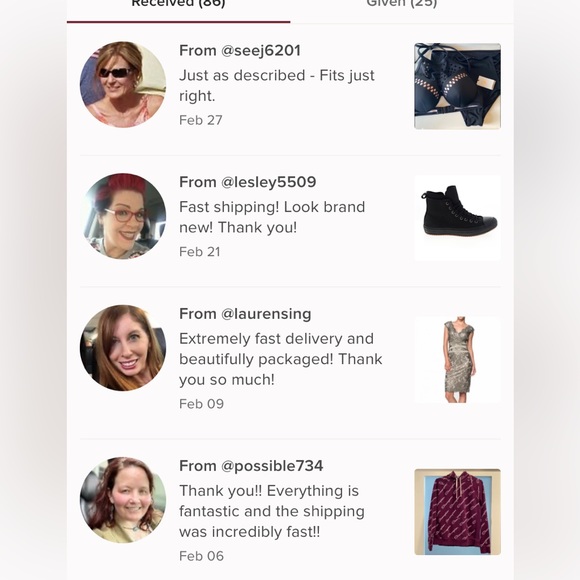Viewport: 580px width, 580px height.
Task: Click the Feb 27 review date
Action: click(x=200, y=120)
